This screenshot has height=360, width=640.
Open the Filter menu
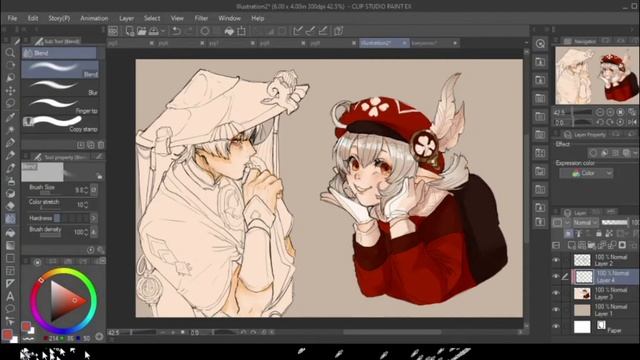point(201,18)
